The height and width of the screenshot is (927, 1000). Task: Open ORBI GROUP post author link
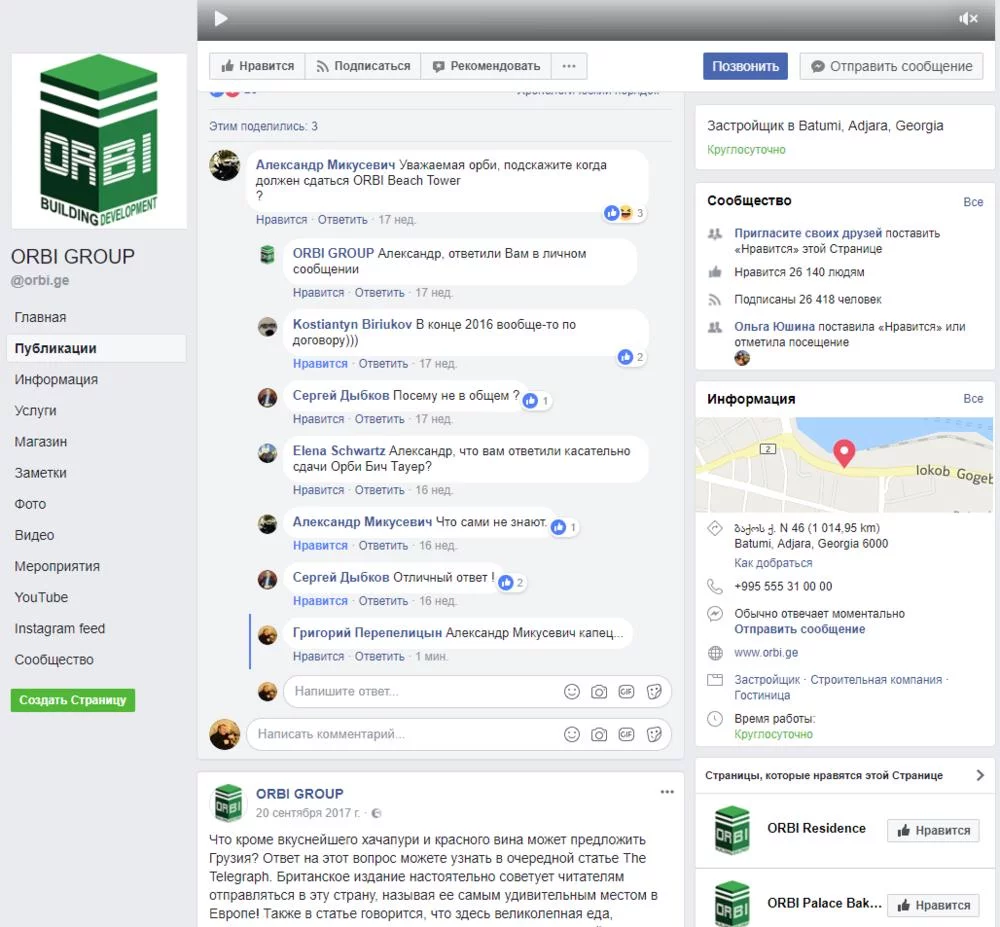click(x=299, y=794)
